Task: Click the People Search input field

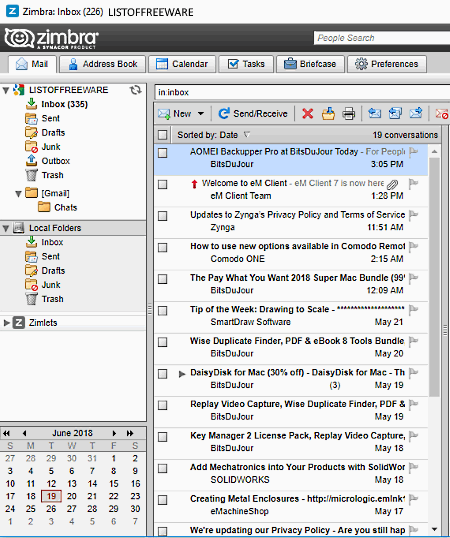Action: 381,38
